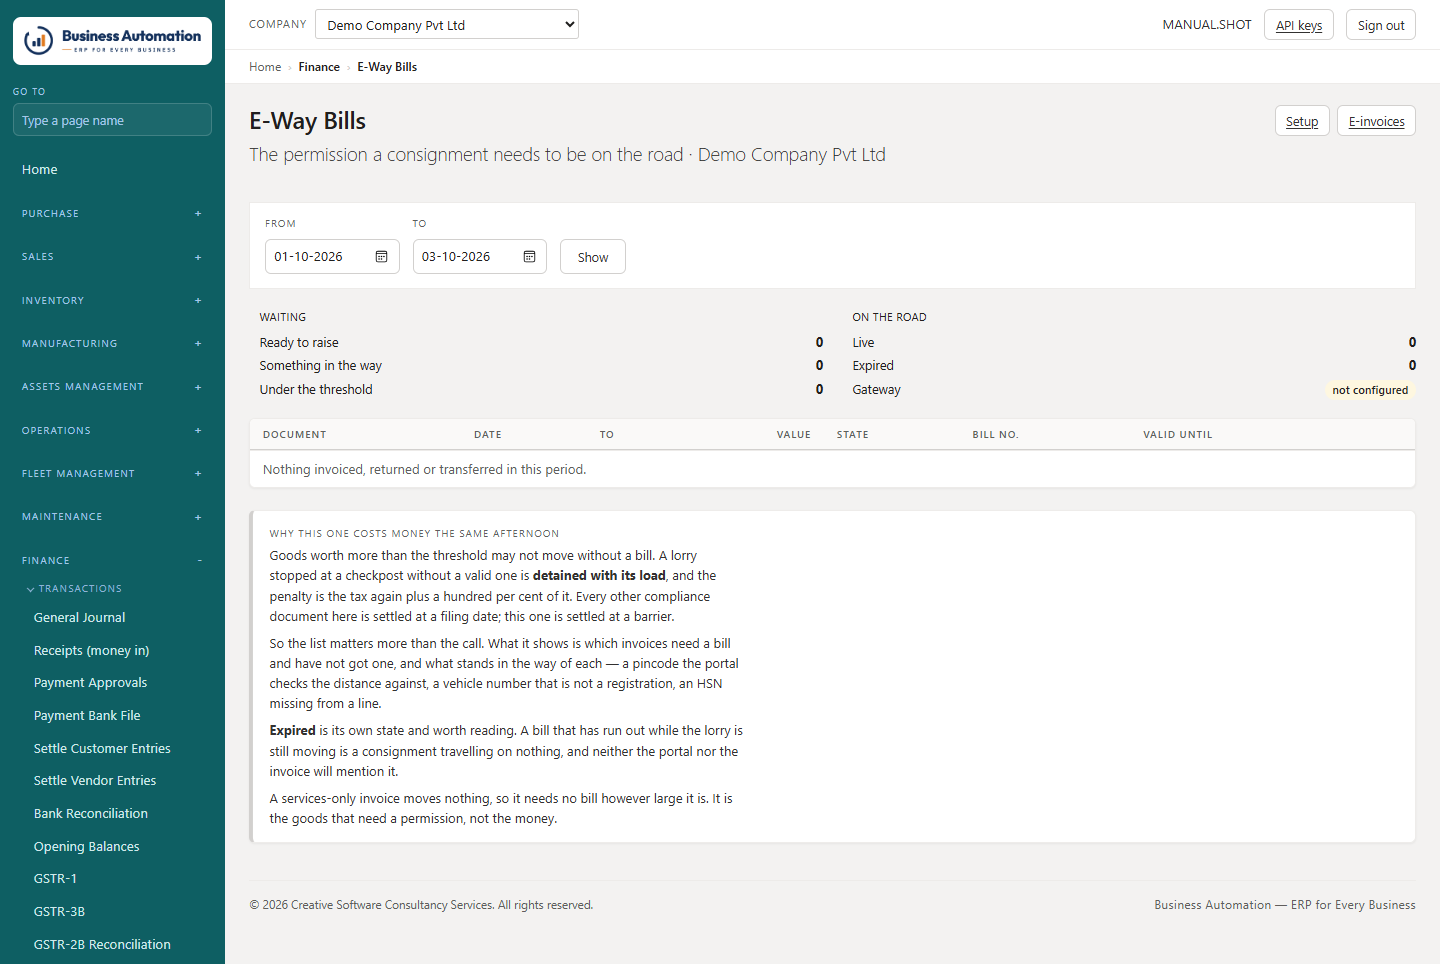Open Payment Bank File page
This screenshot has height=964, width=1440.
pyautogui.click(x=87, y=716)
